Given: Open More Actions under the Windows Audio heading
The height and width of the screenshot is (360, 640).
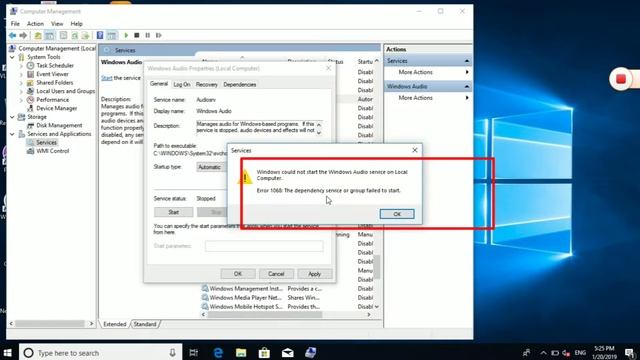Looking at the screenshot, I should (415, 98).
